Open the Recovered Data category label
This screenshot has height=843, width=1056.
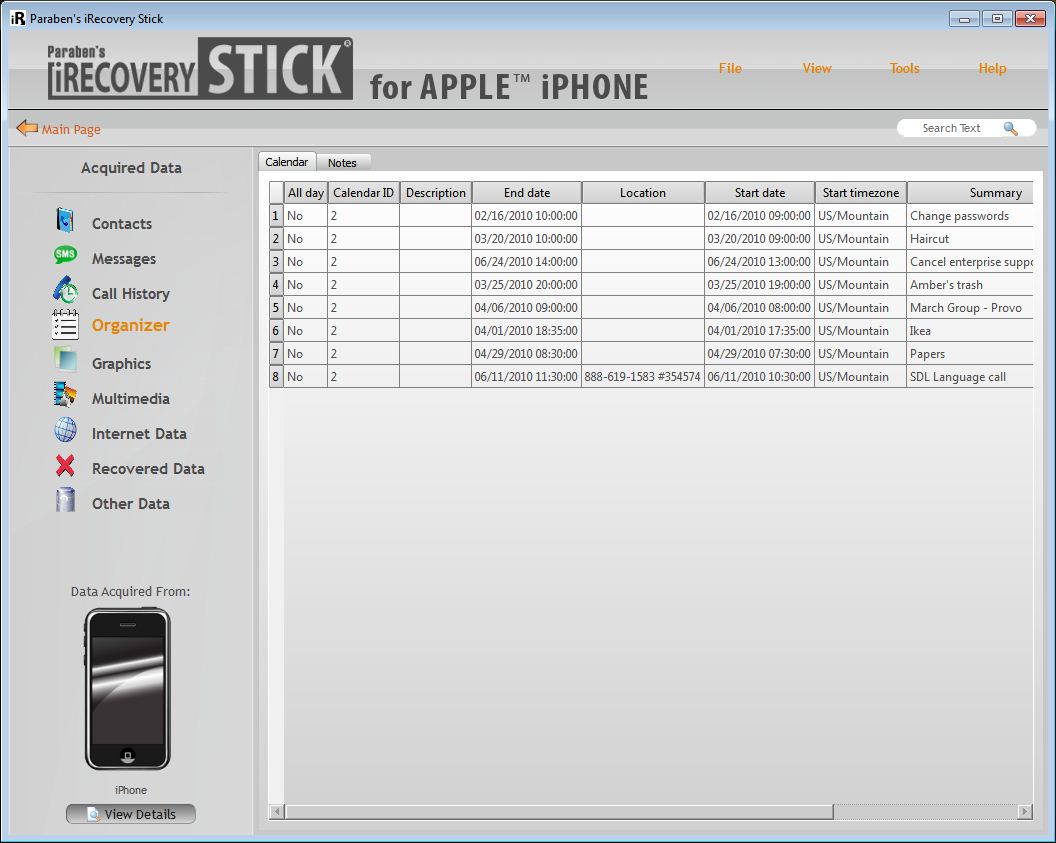coord(148,469)
